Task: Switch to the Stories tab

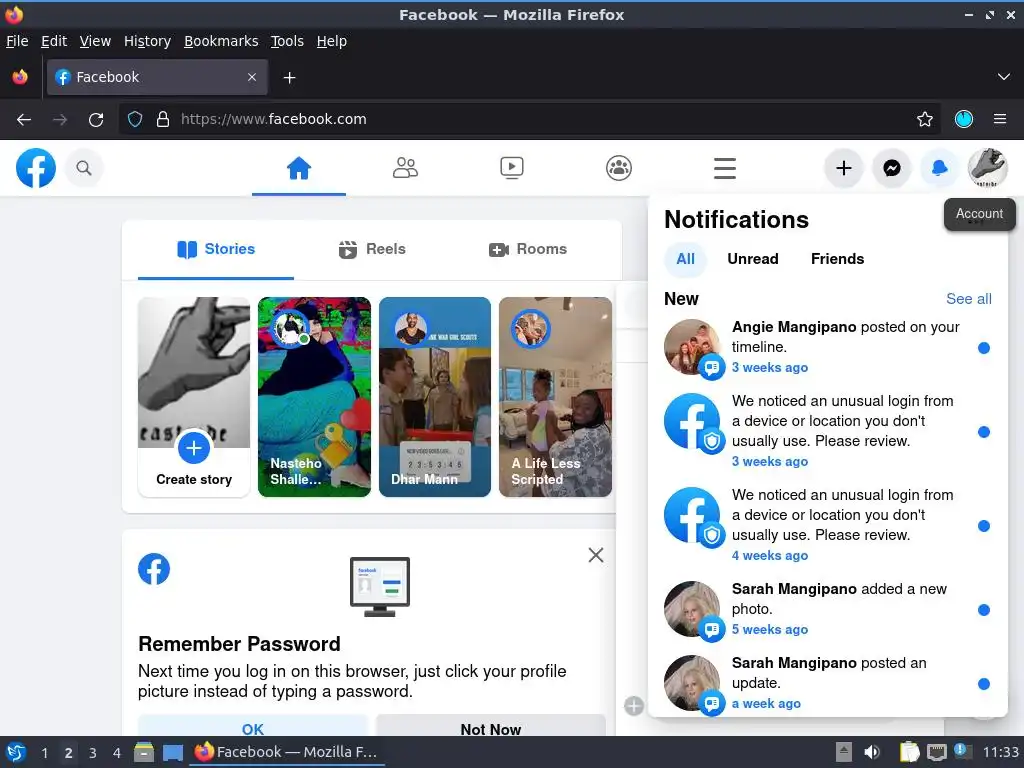Action: tap(216, 249)
